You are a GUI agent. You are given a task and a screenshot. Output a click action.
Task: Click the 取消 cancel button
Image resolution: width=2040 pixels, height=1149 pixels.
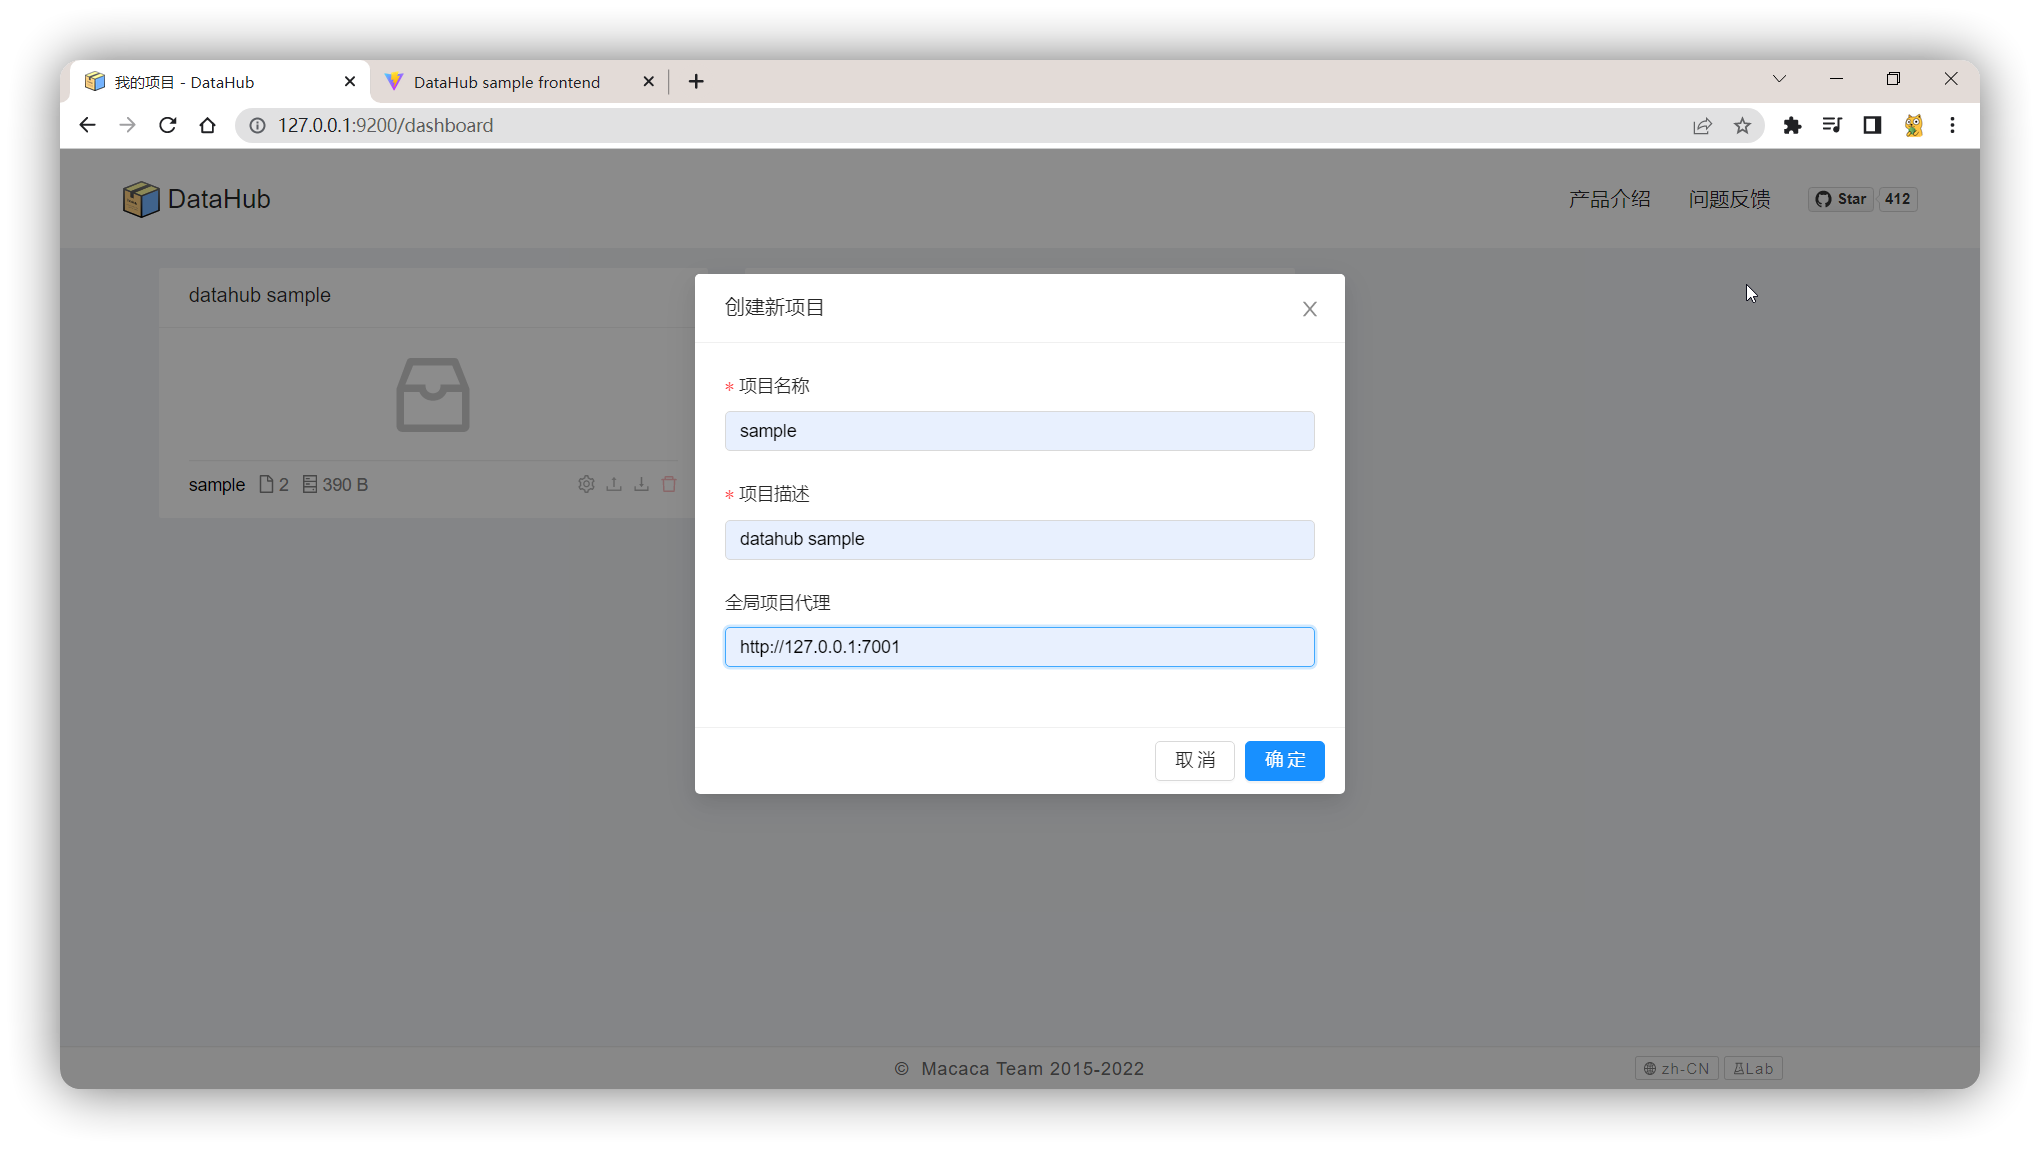[x=1194, y=760]
